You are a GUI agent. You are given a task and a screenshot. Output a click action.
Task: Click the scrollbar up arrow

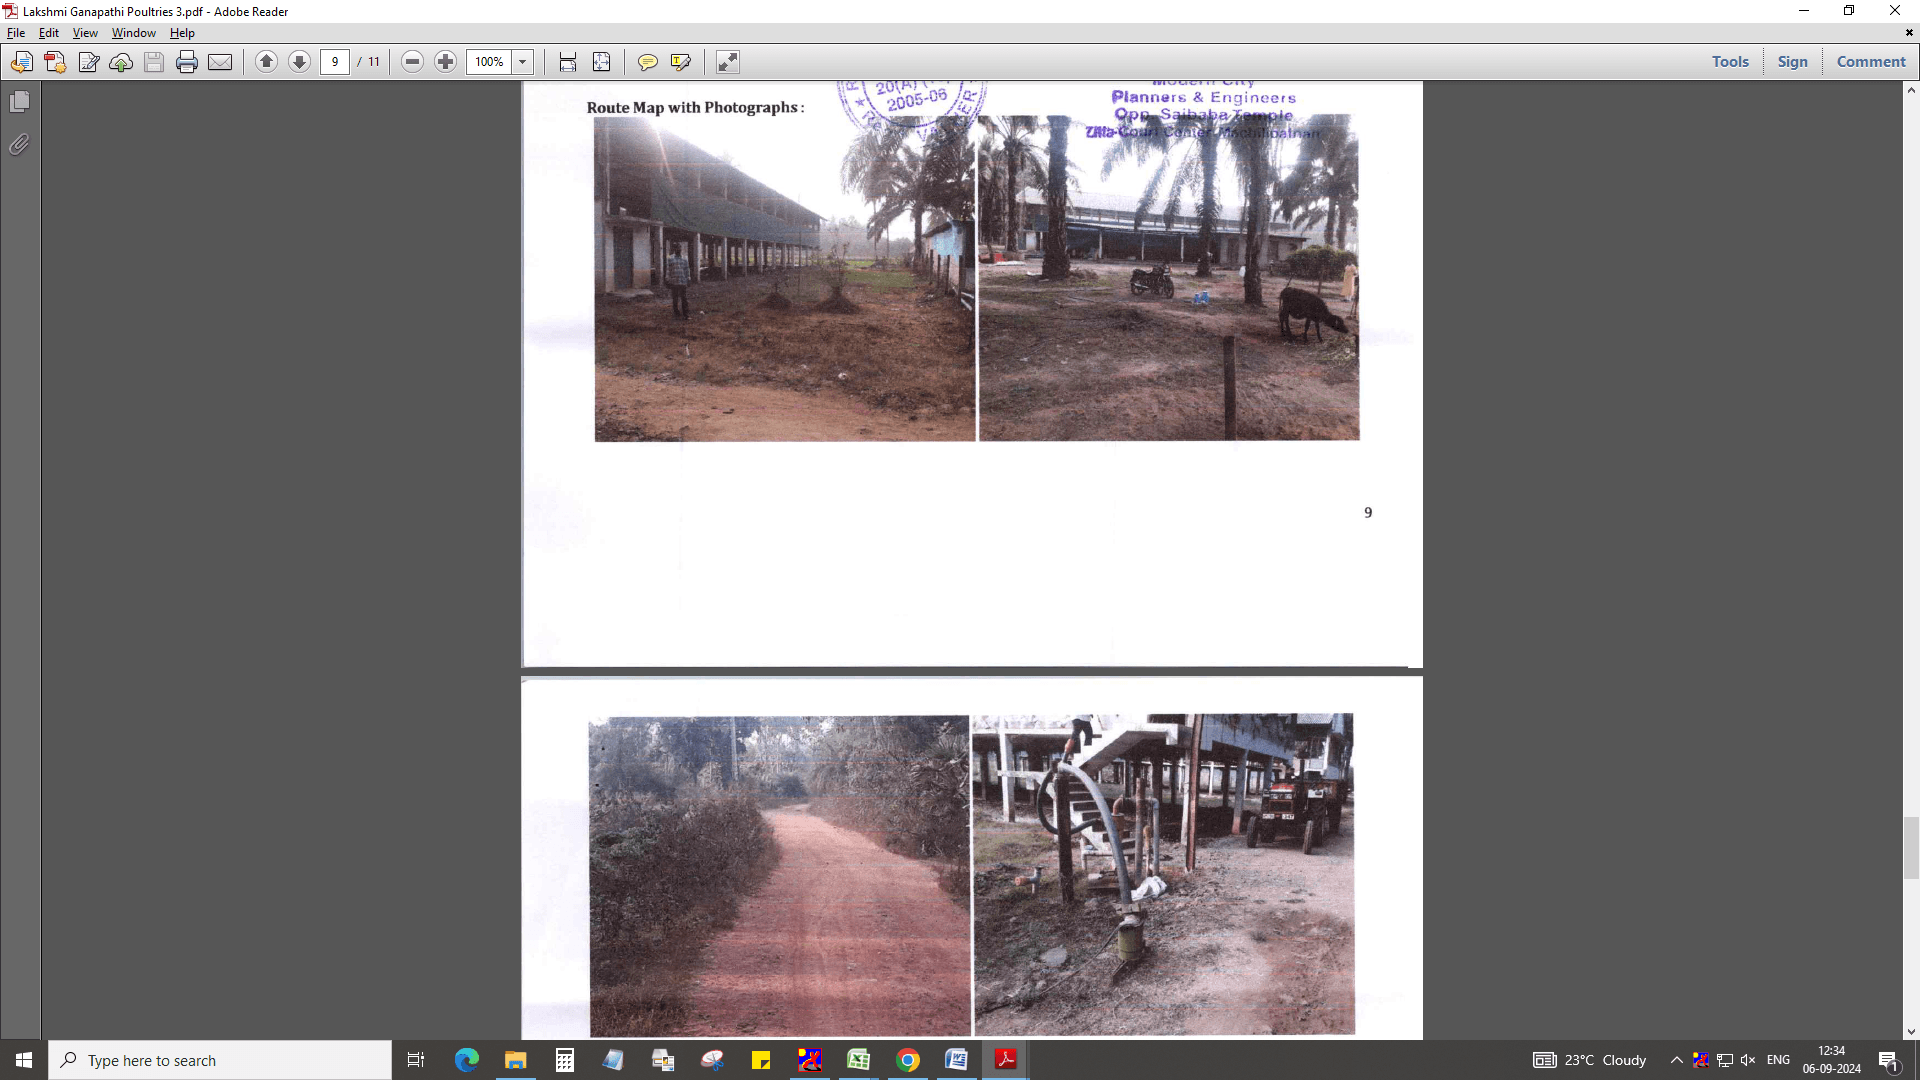click(1911, 90)
